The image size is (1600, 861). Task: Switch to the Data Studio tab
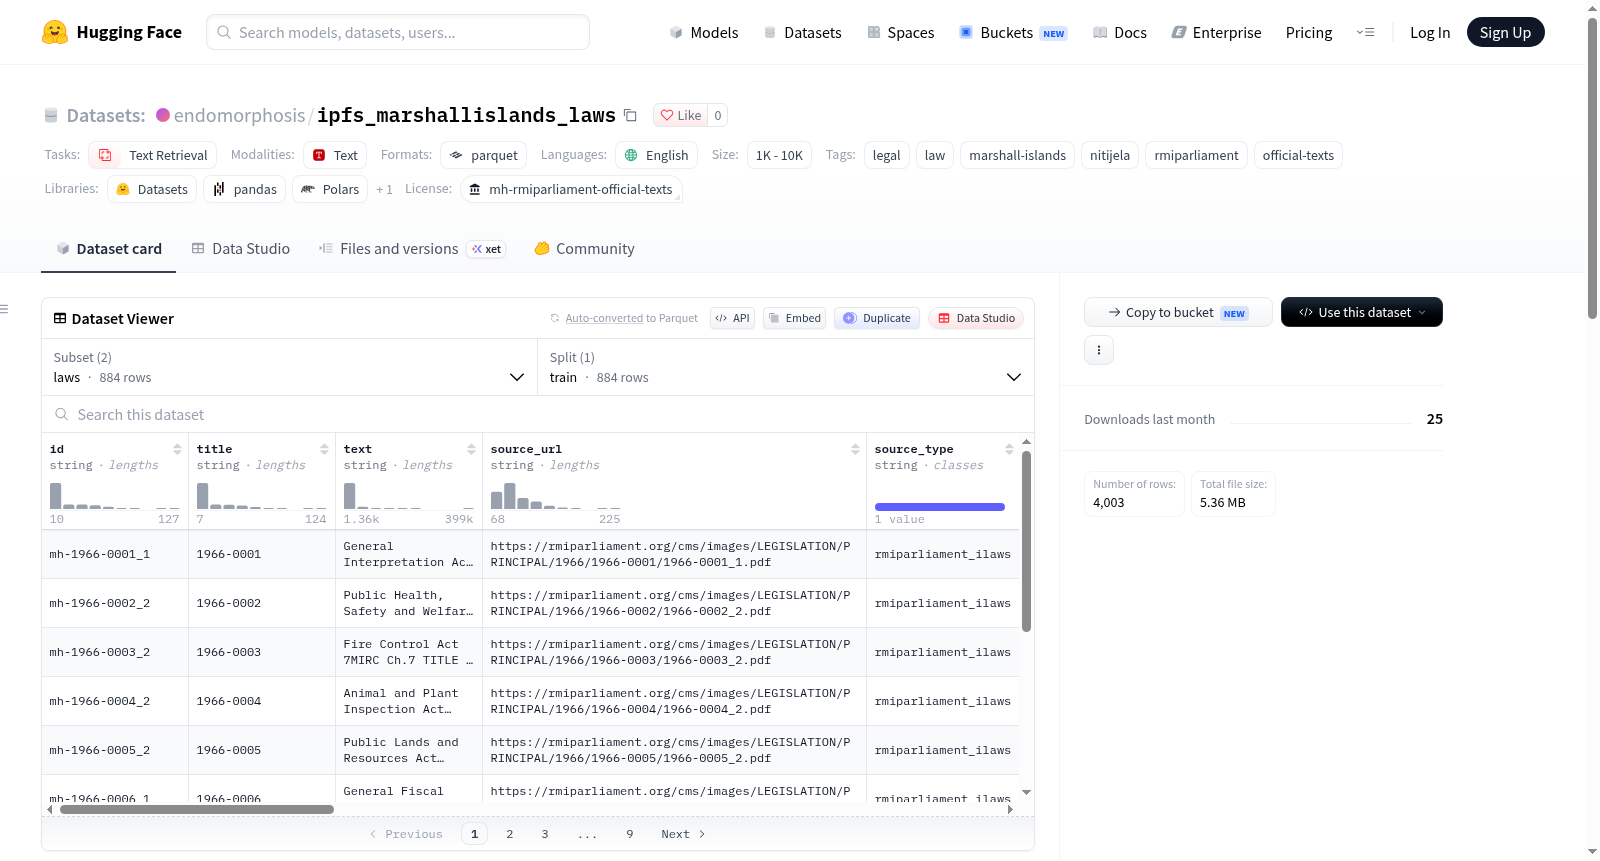coord(241,249)
